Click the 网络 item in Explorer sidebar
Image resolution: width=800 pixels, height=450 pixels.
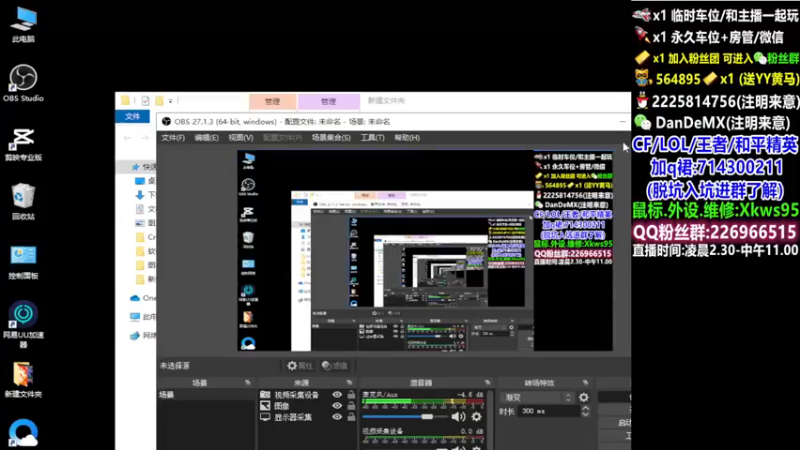pyautogui.click(x=143, y=335)
